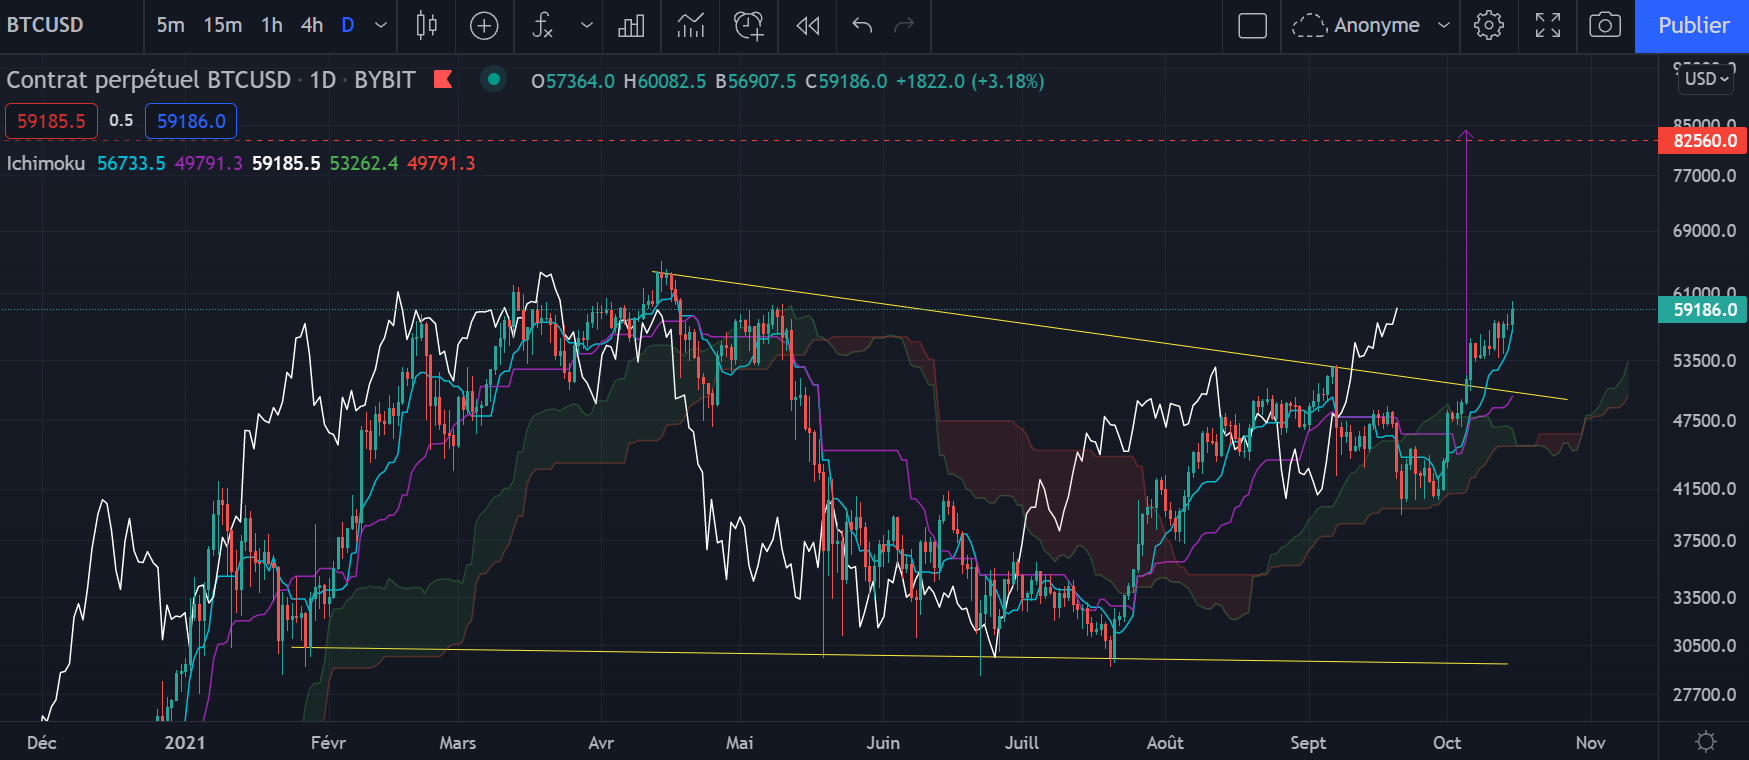Toggle the red flag next to BYBIT
Screen dimensions: 1749x760
443,80
